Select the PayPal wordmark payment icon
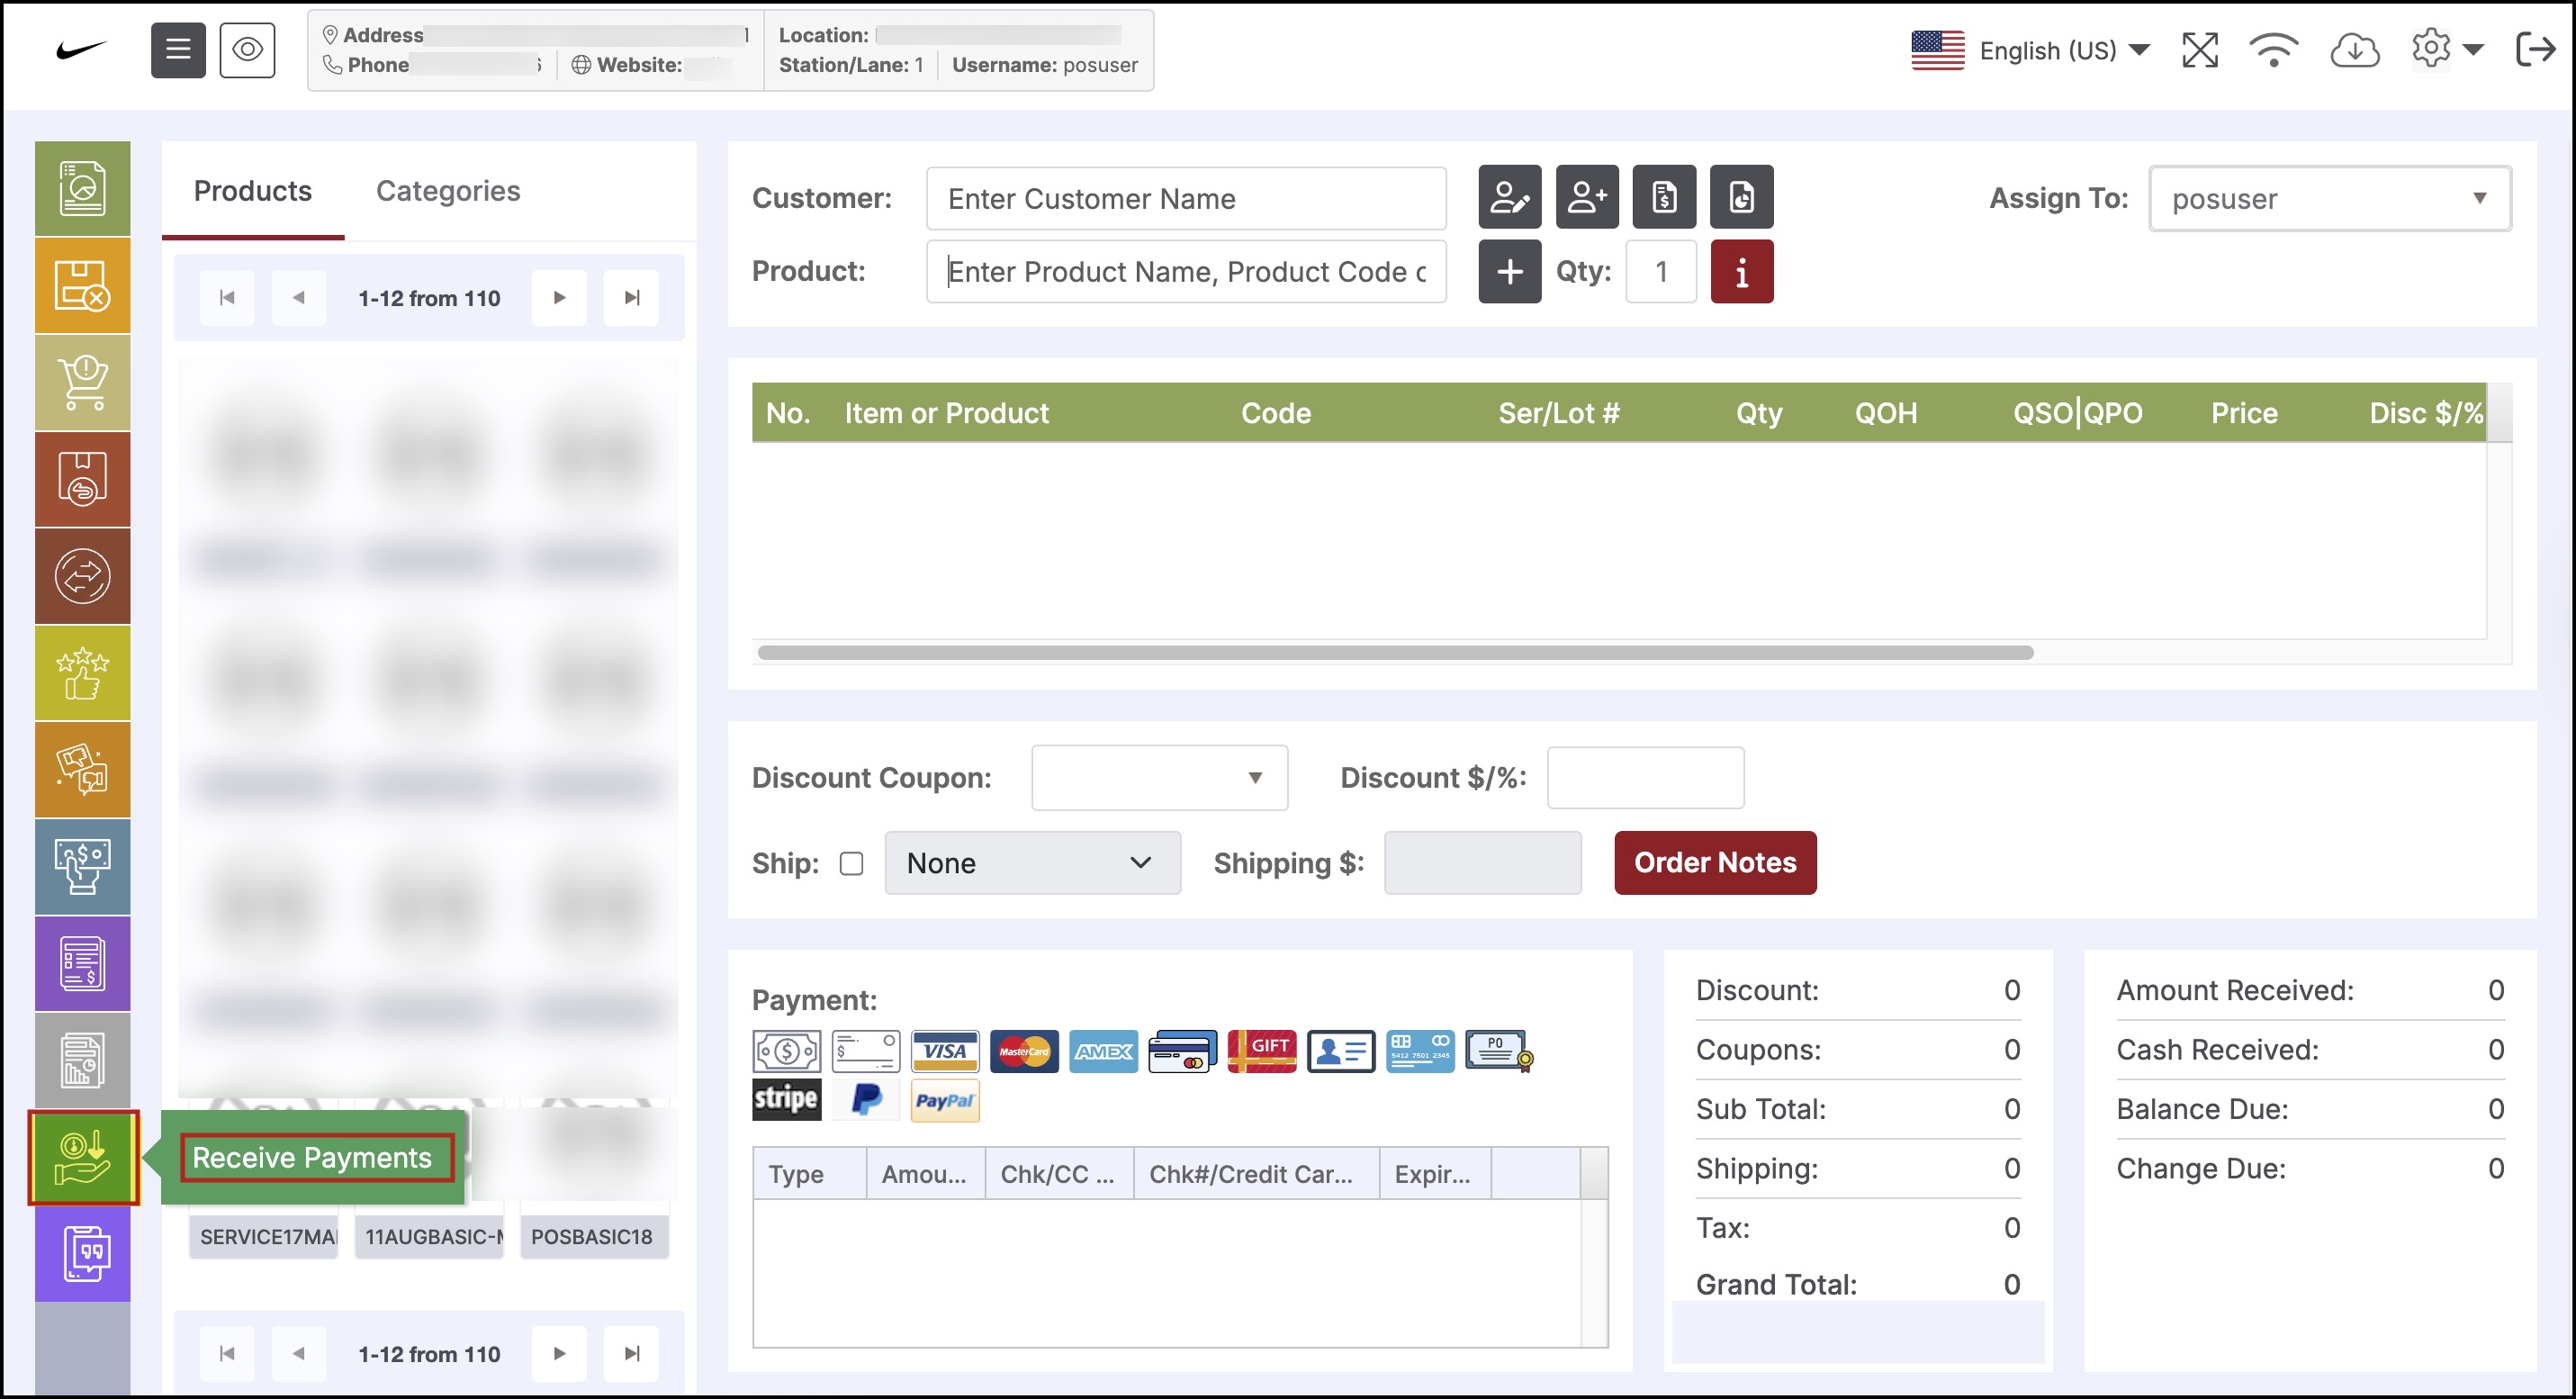 (x=944, y=1099)
